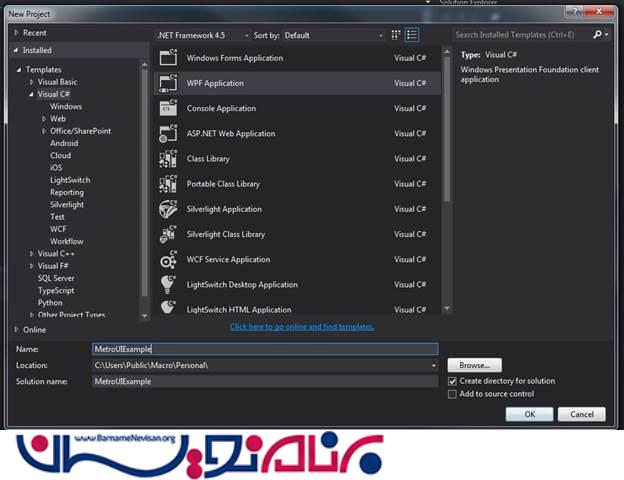Click the template list scroll-down arrow
The image size is (624, 480).
[447, 308]
